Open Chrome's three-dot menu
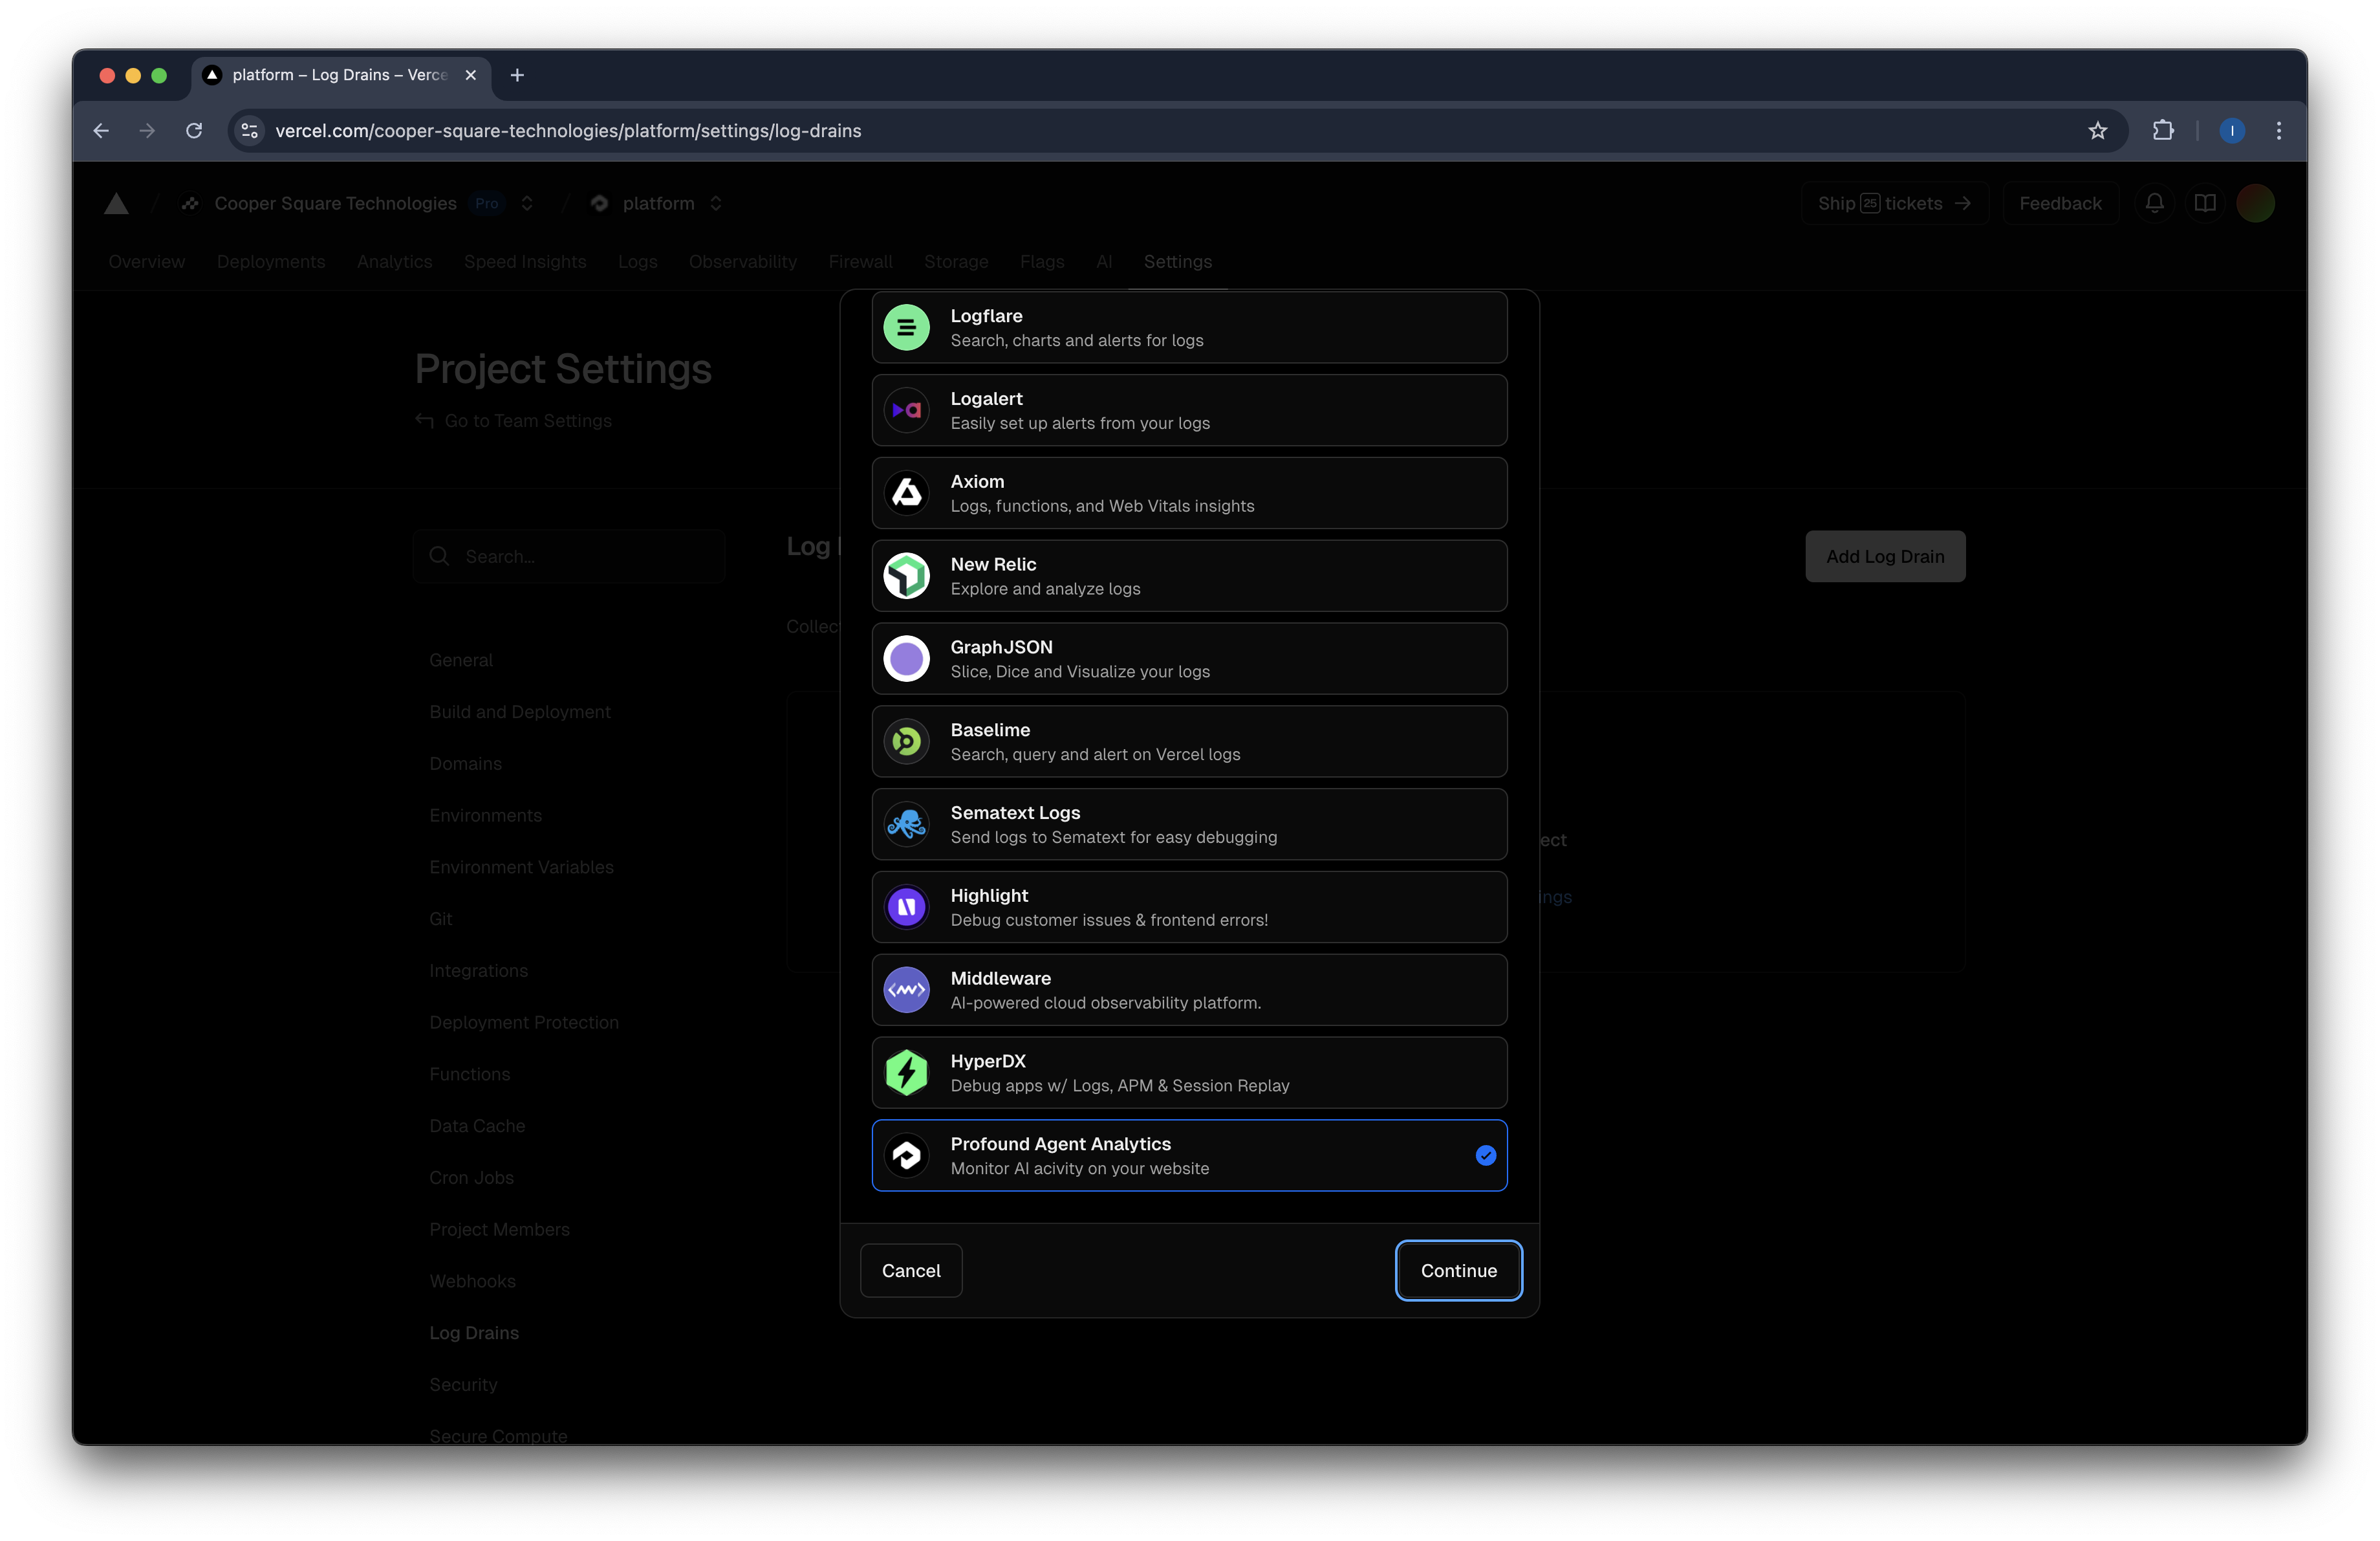 pyautogui.click(x=2278, y=131)
